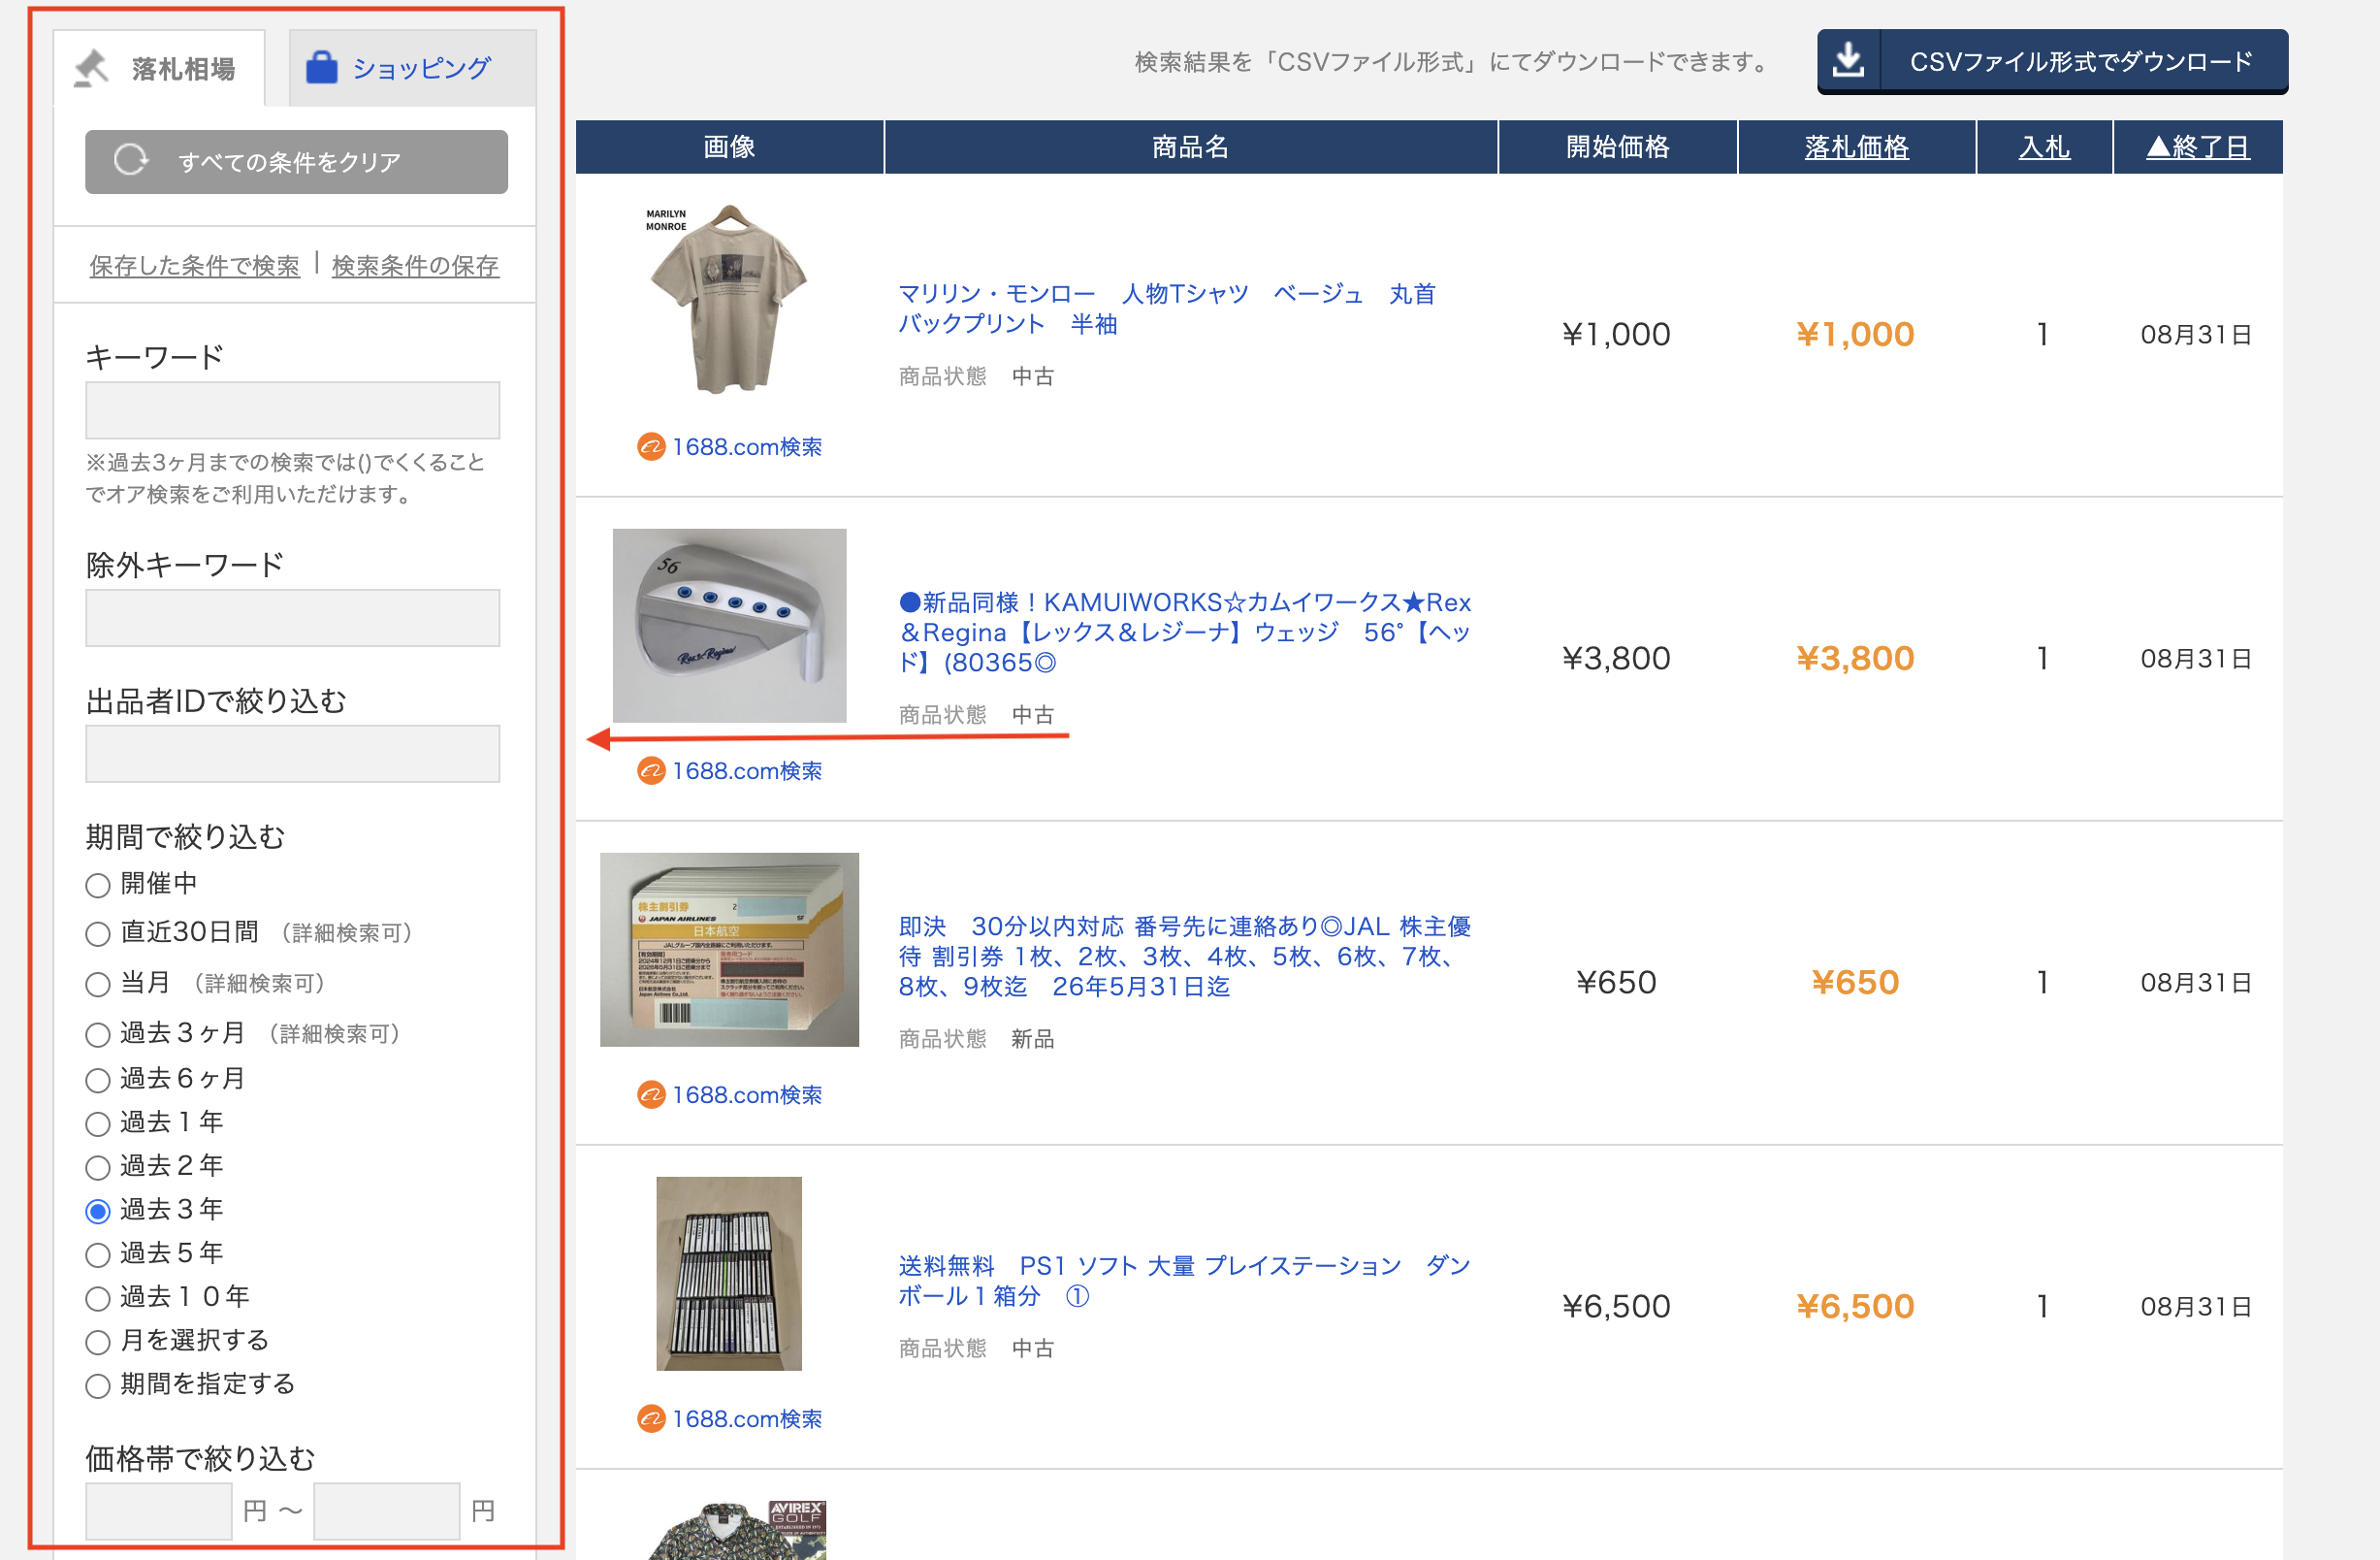This screenshot has width=2380, height=1560.
Task: Sort by 落札価格 column header
Action: tap(1856, 147)
